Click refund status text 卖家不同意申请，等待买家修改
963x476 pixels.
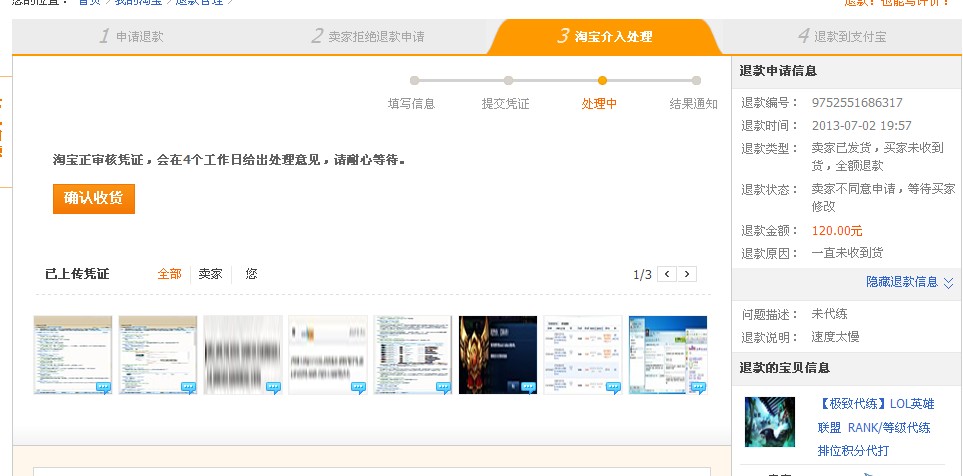[x=883, y=198]
